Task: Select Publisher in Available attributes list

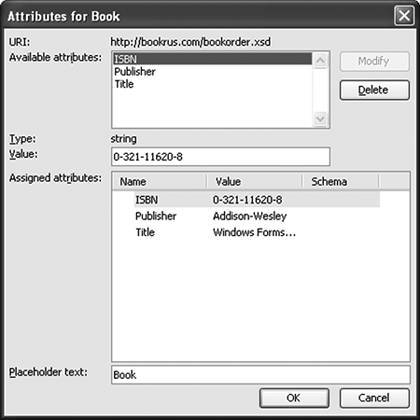Action: (x=212, y=72)
